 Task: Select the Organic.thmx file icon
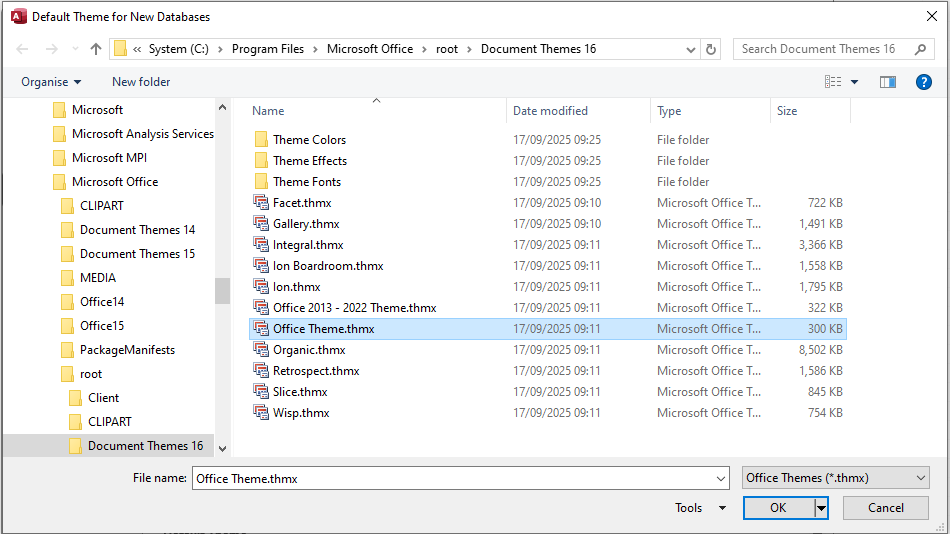click(261, 350)
